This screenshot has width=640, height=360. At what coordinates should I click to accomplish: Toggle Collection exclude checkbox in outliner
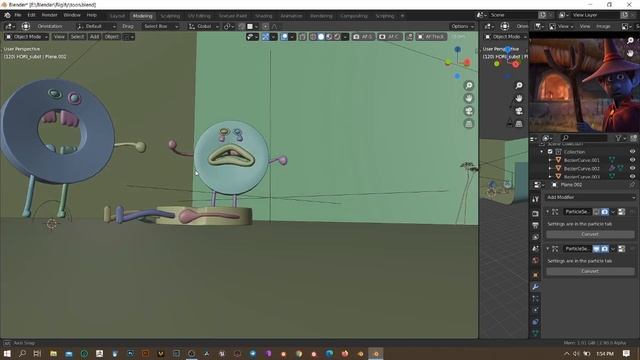pyautogui.click(x=550, y=151)
